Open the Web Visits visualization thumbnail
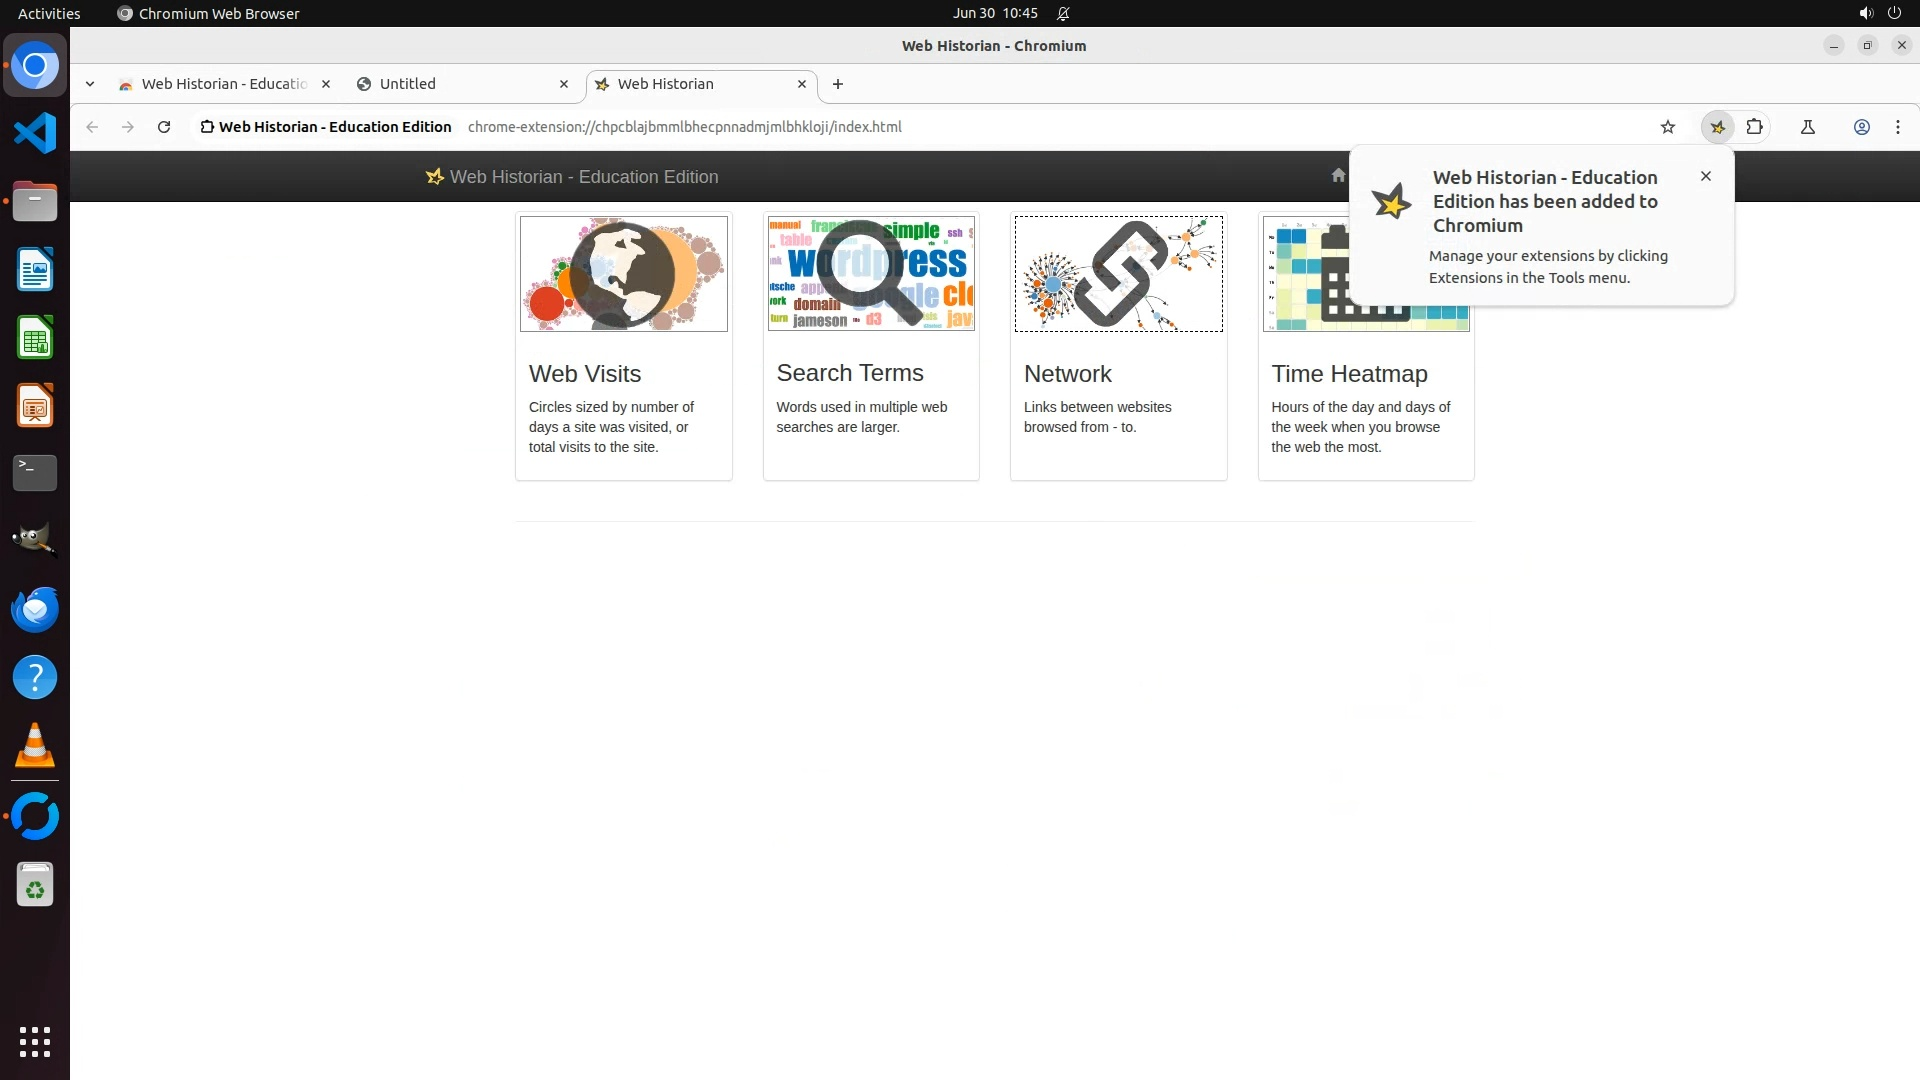This screenshot has height=1080, width=1920. click(x=623, y=274)
